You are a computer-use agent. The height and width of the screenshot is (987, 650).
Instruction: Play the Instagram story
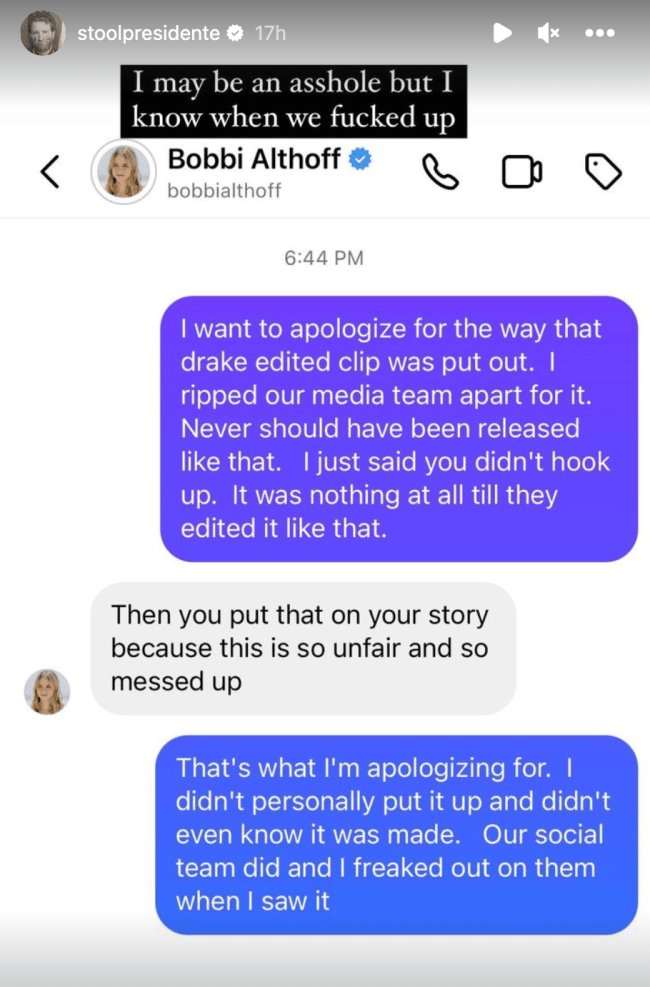[x=502, y=33]
